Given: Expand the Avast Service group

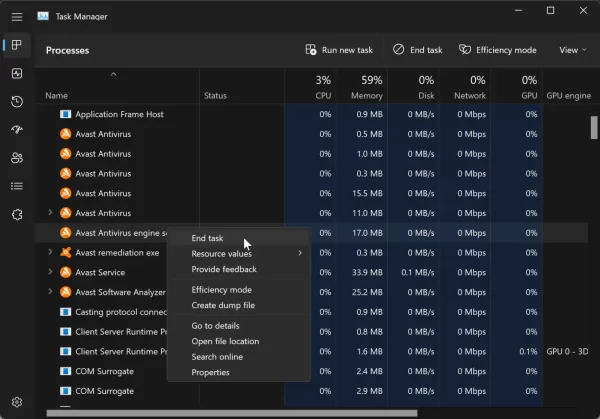Looking at the screenshot, I should click(50, 272).
